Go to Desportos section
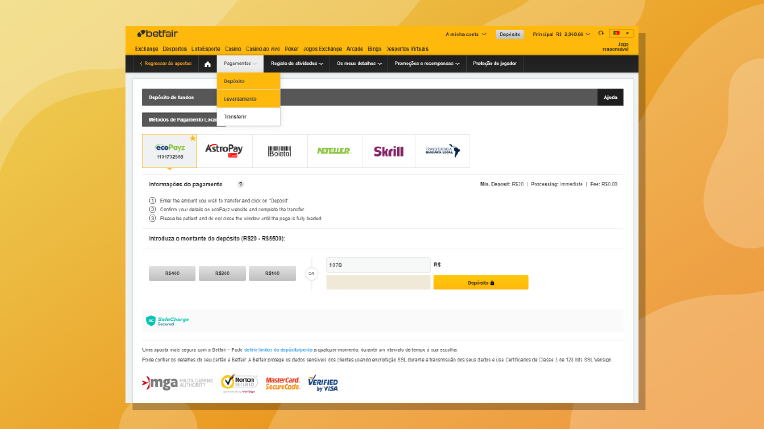Image resolution: width=764 pixels, height=429 pixels. 175,49
